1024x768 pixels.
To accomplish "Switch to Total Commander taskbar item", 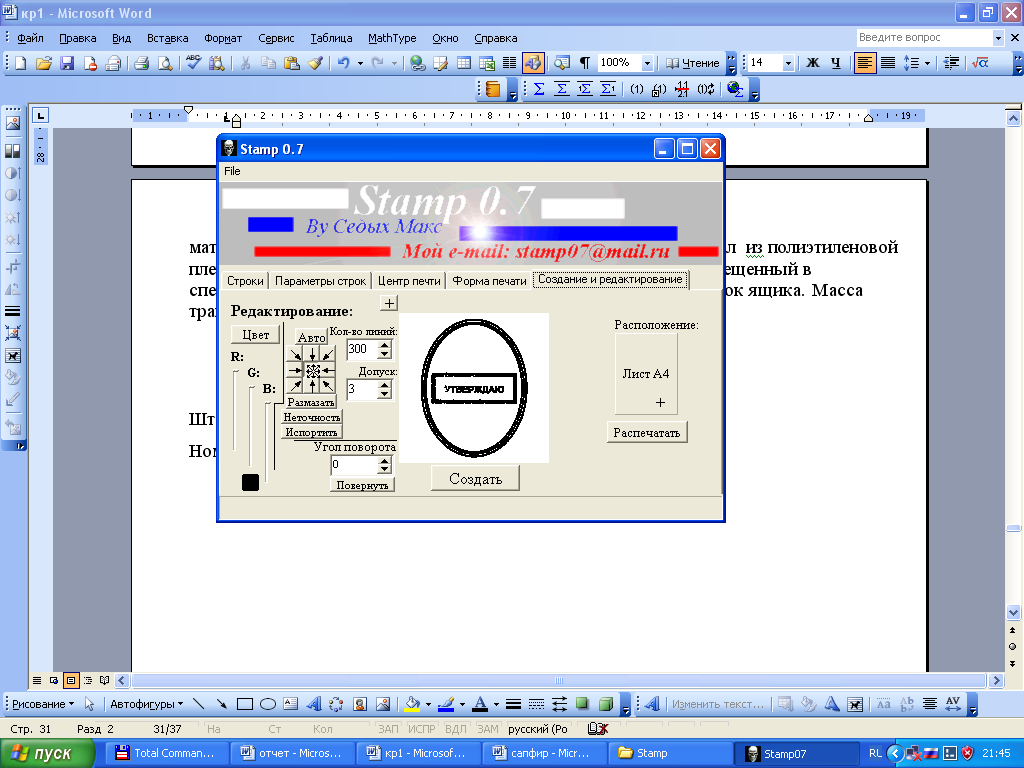I will coord(167,754).
